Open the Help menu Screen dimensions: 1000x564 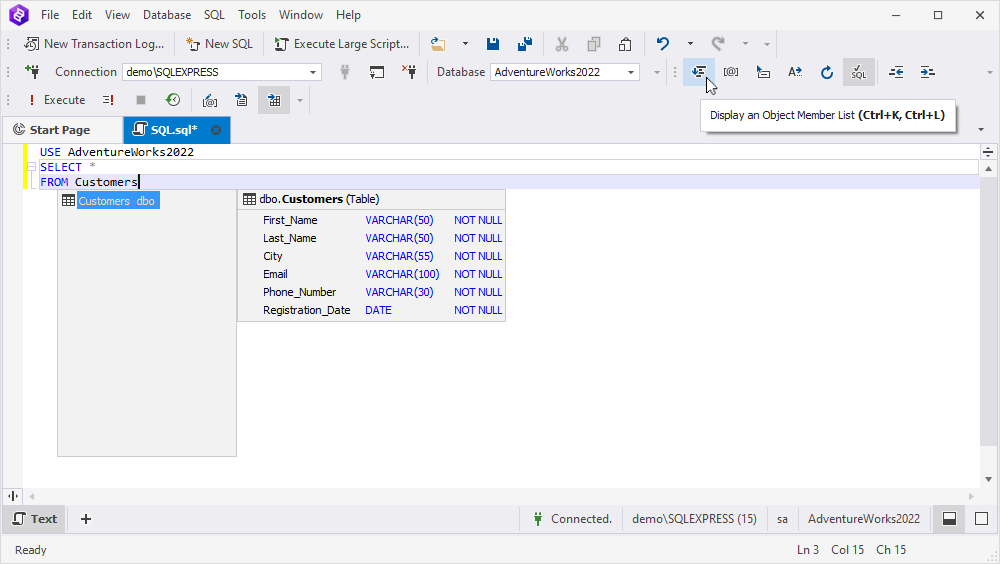coord(348,15)
